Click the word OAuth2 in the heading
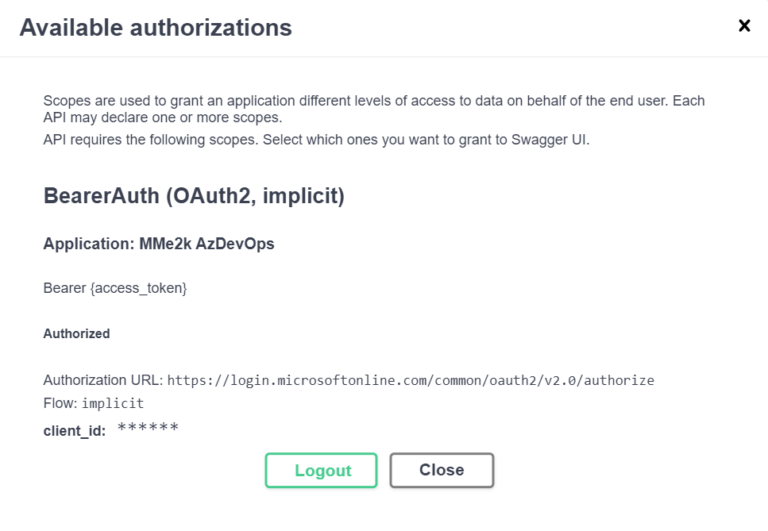768x531 pixels. coord(212,196)
